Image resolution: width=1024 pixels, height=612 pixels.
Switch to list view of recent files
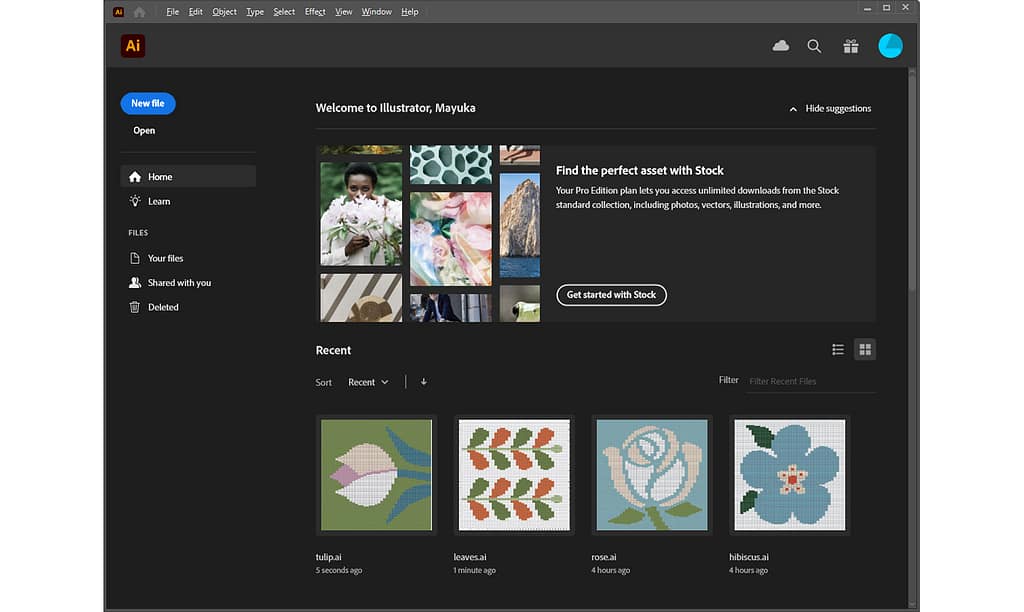coord(838,349)
